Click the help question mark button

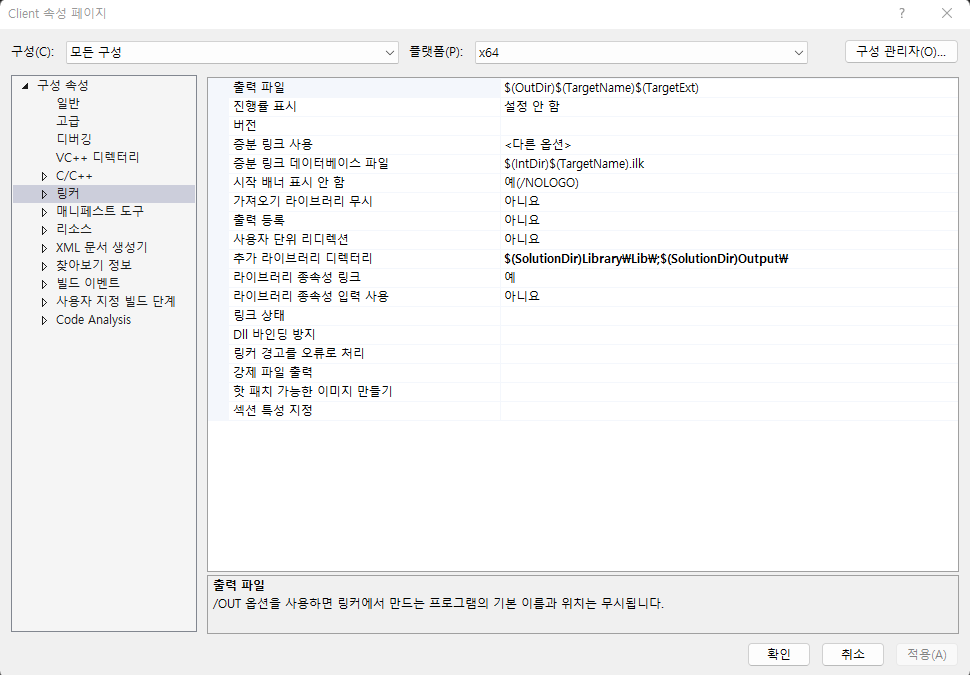(x=902, y=13)
